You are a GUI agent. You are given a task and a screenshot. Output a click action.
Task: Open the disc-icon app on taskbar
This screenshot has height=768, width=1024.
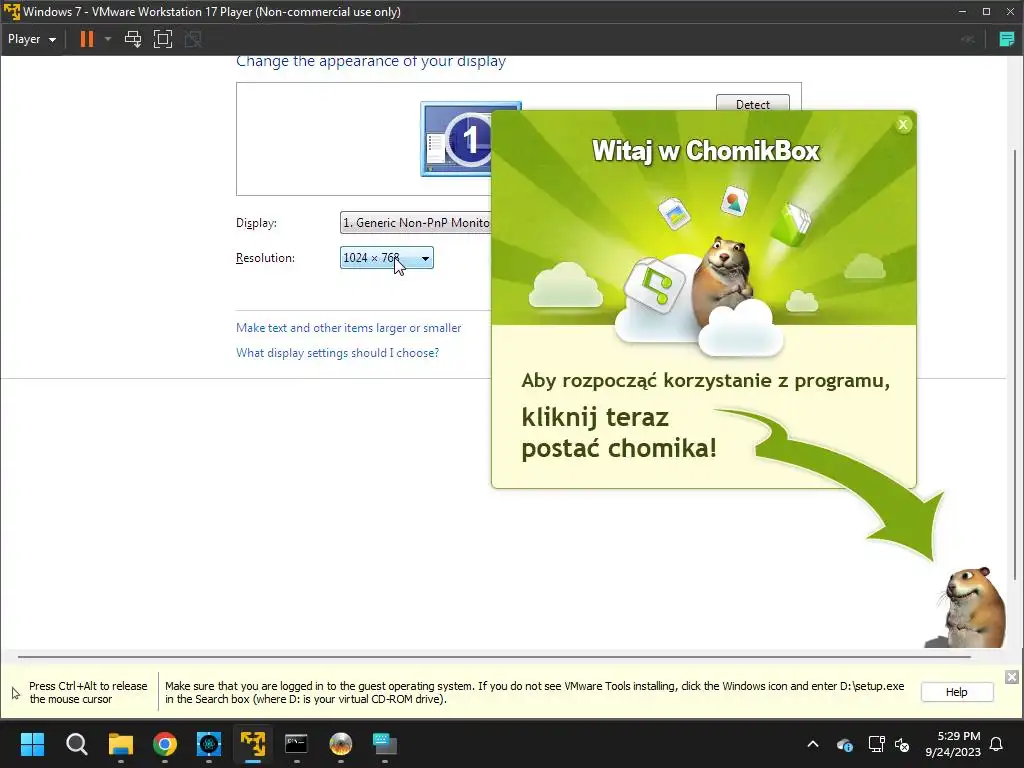coord(341,744)
